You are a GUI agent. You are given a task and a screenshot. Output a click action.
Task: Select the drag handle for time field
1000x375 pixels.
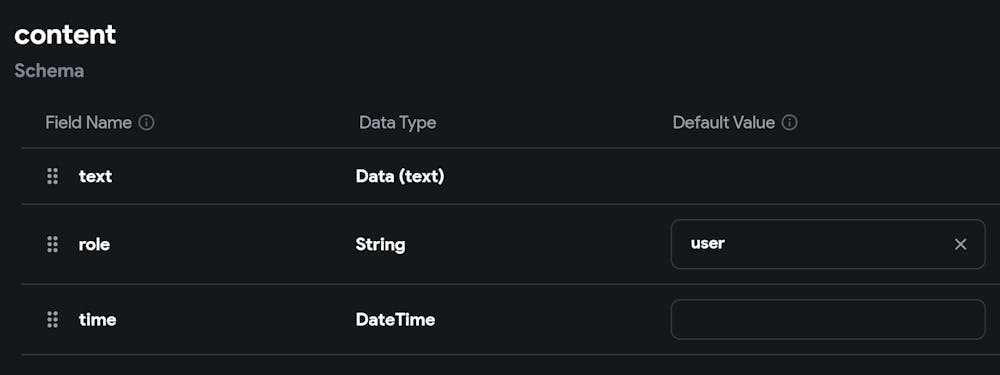(53, 320)
